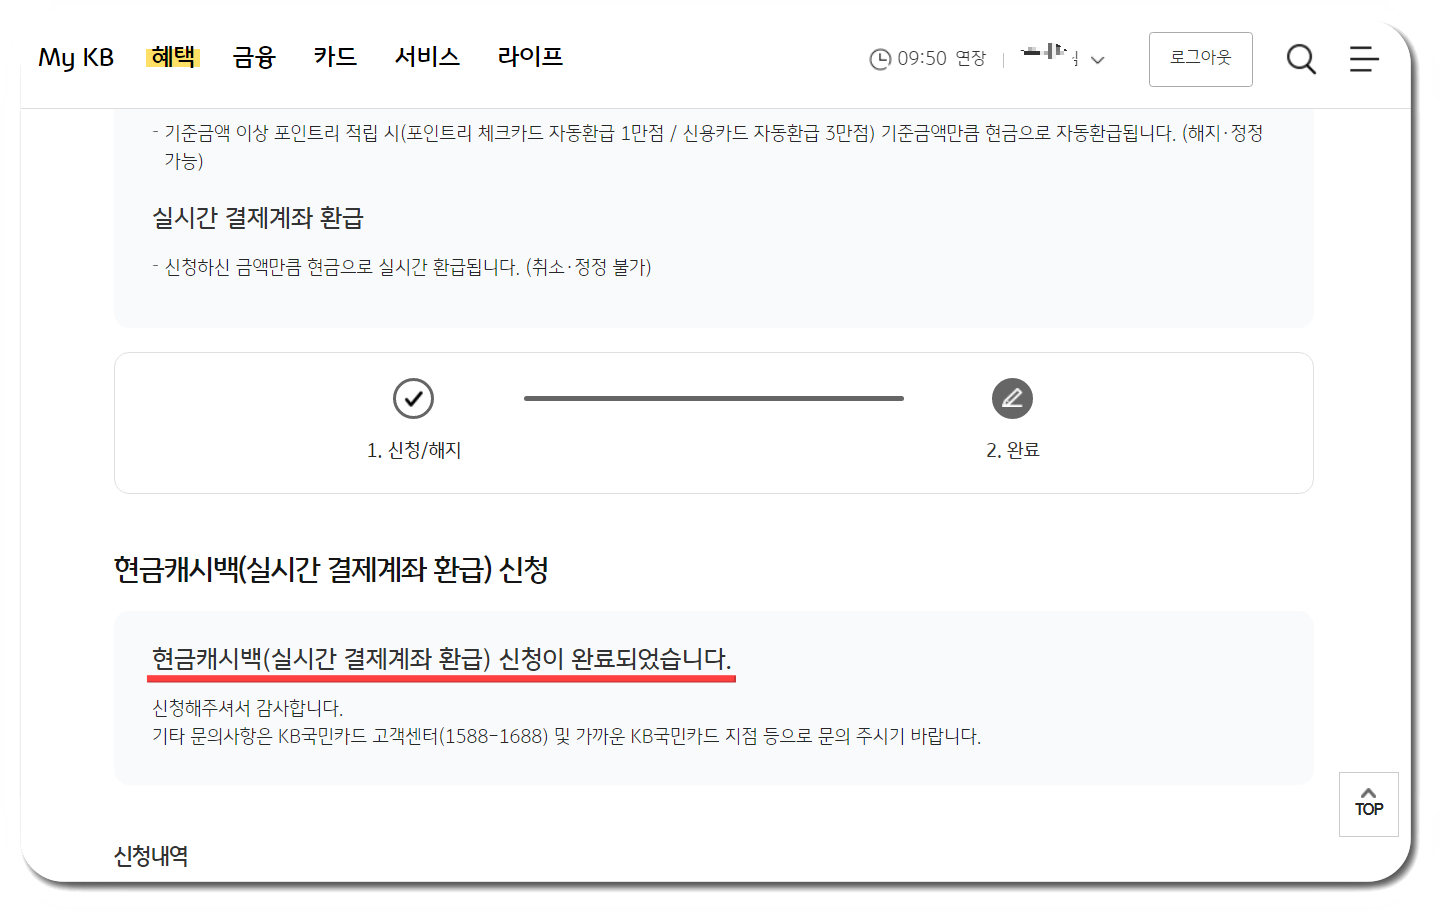Select the My KB menu item
The height and width of the screenshot is (911, 1440).
point(75,58)
